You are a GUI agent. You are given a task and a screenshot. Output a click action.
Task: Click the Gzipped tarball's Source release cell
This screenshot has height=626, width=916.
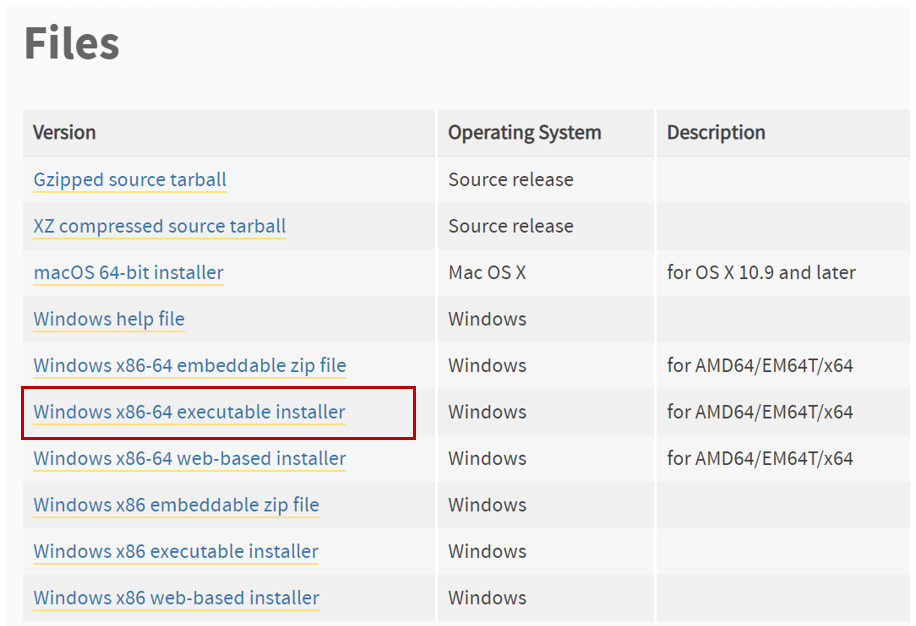511,180
